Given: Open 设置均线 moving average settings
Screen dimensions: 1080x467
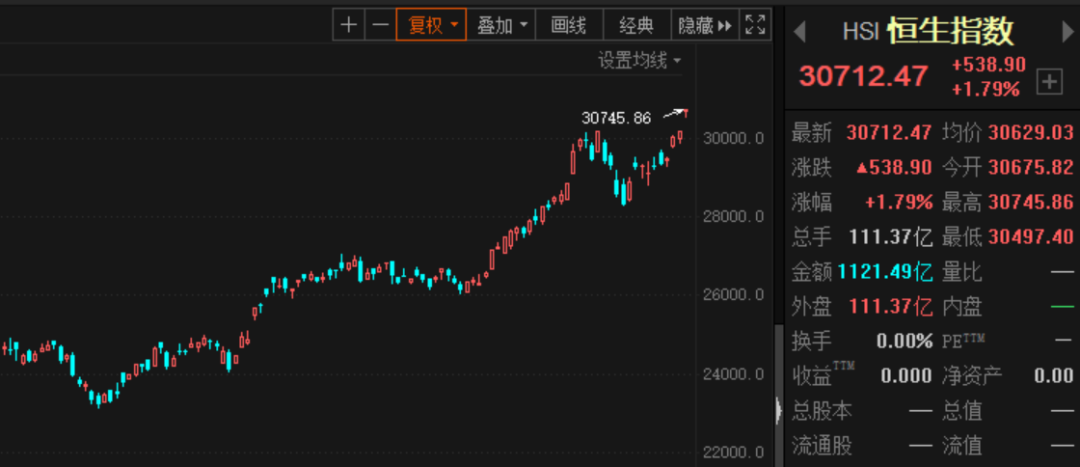Looking at the screenshot, I should click(639, 61).
